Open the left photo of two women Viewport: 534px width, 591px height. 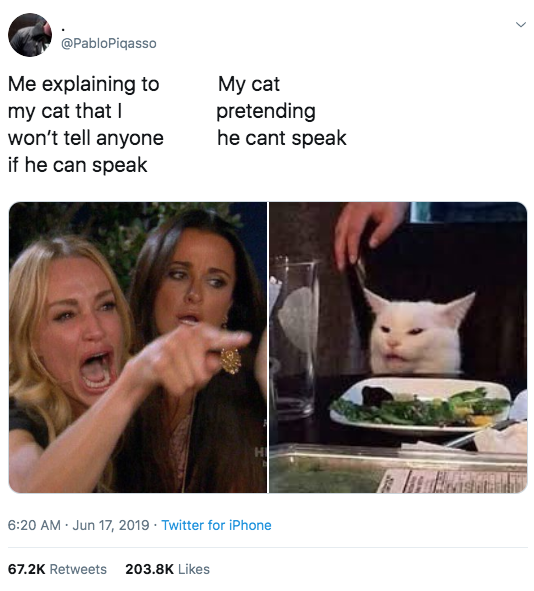pyautogui.click(x=138, y=347)
